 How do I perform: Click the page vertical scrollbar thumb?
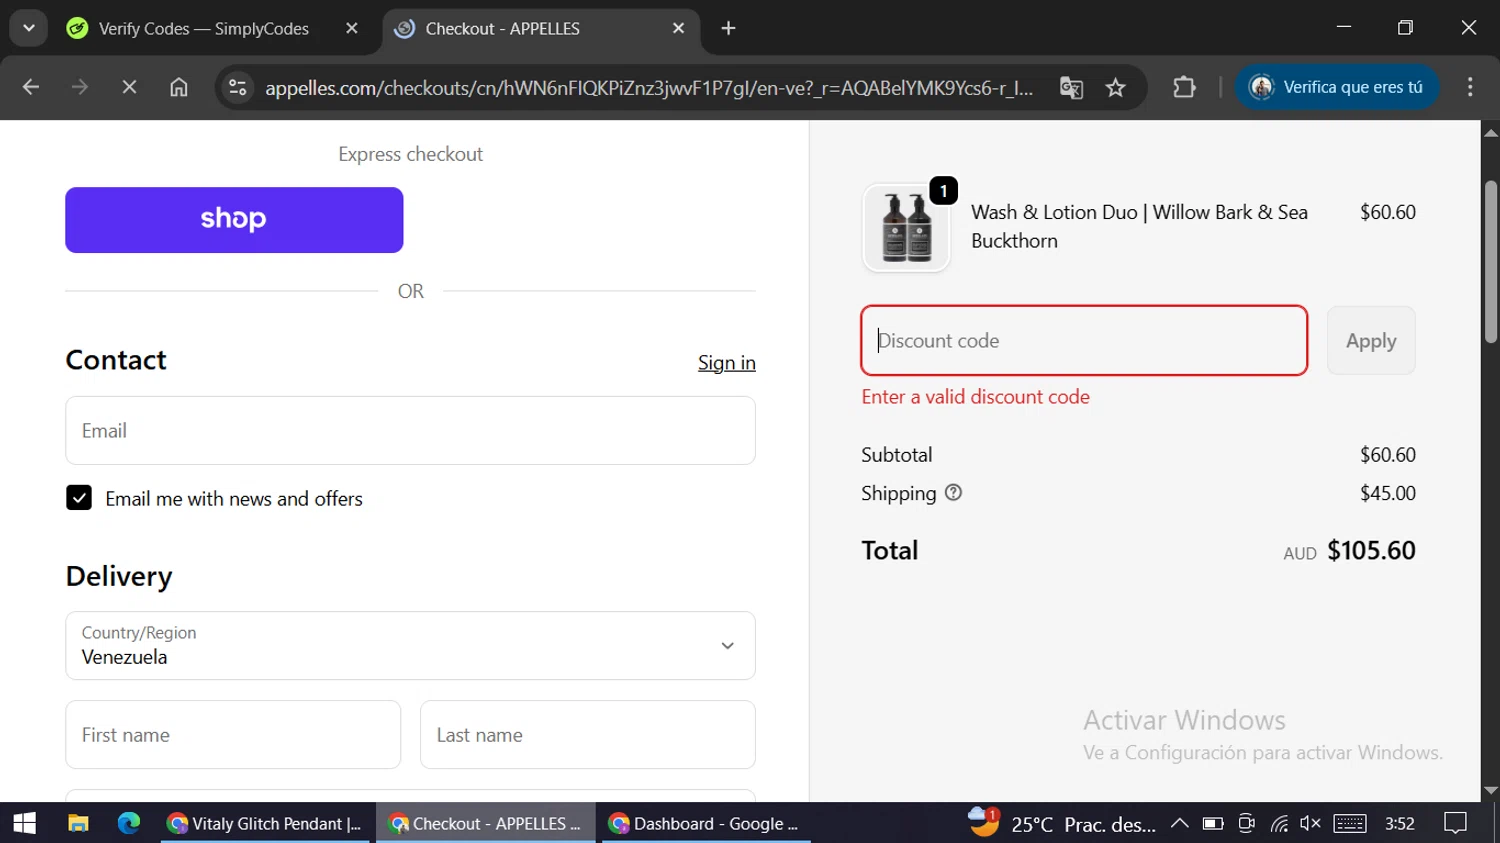[x=1490, y=262]
